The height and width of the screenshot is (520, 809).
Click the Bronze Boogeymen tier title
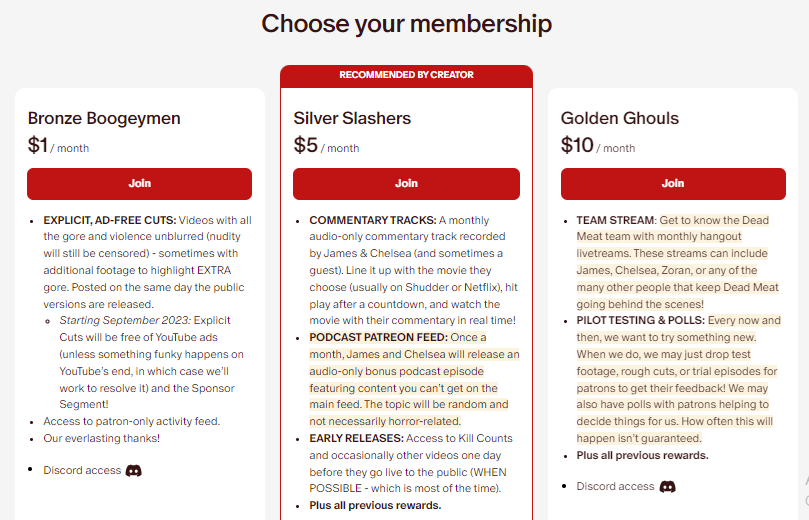(104, 118)
